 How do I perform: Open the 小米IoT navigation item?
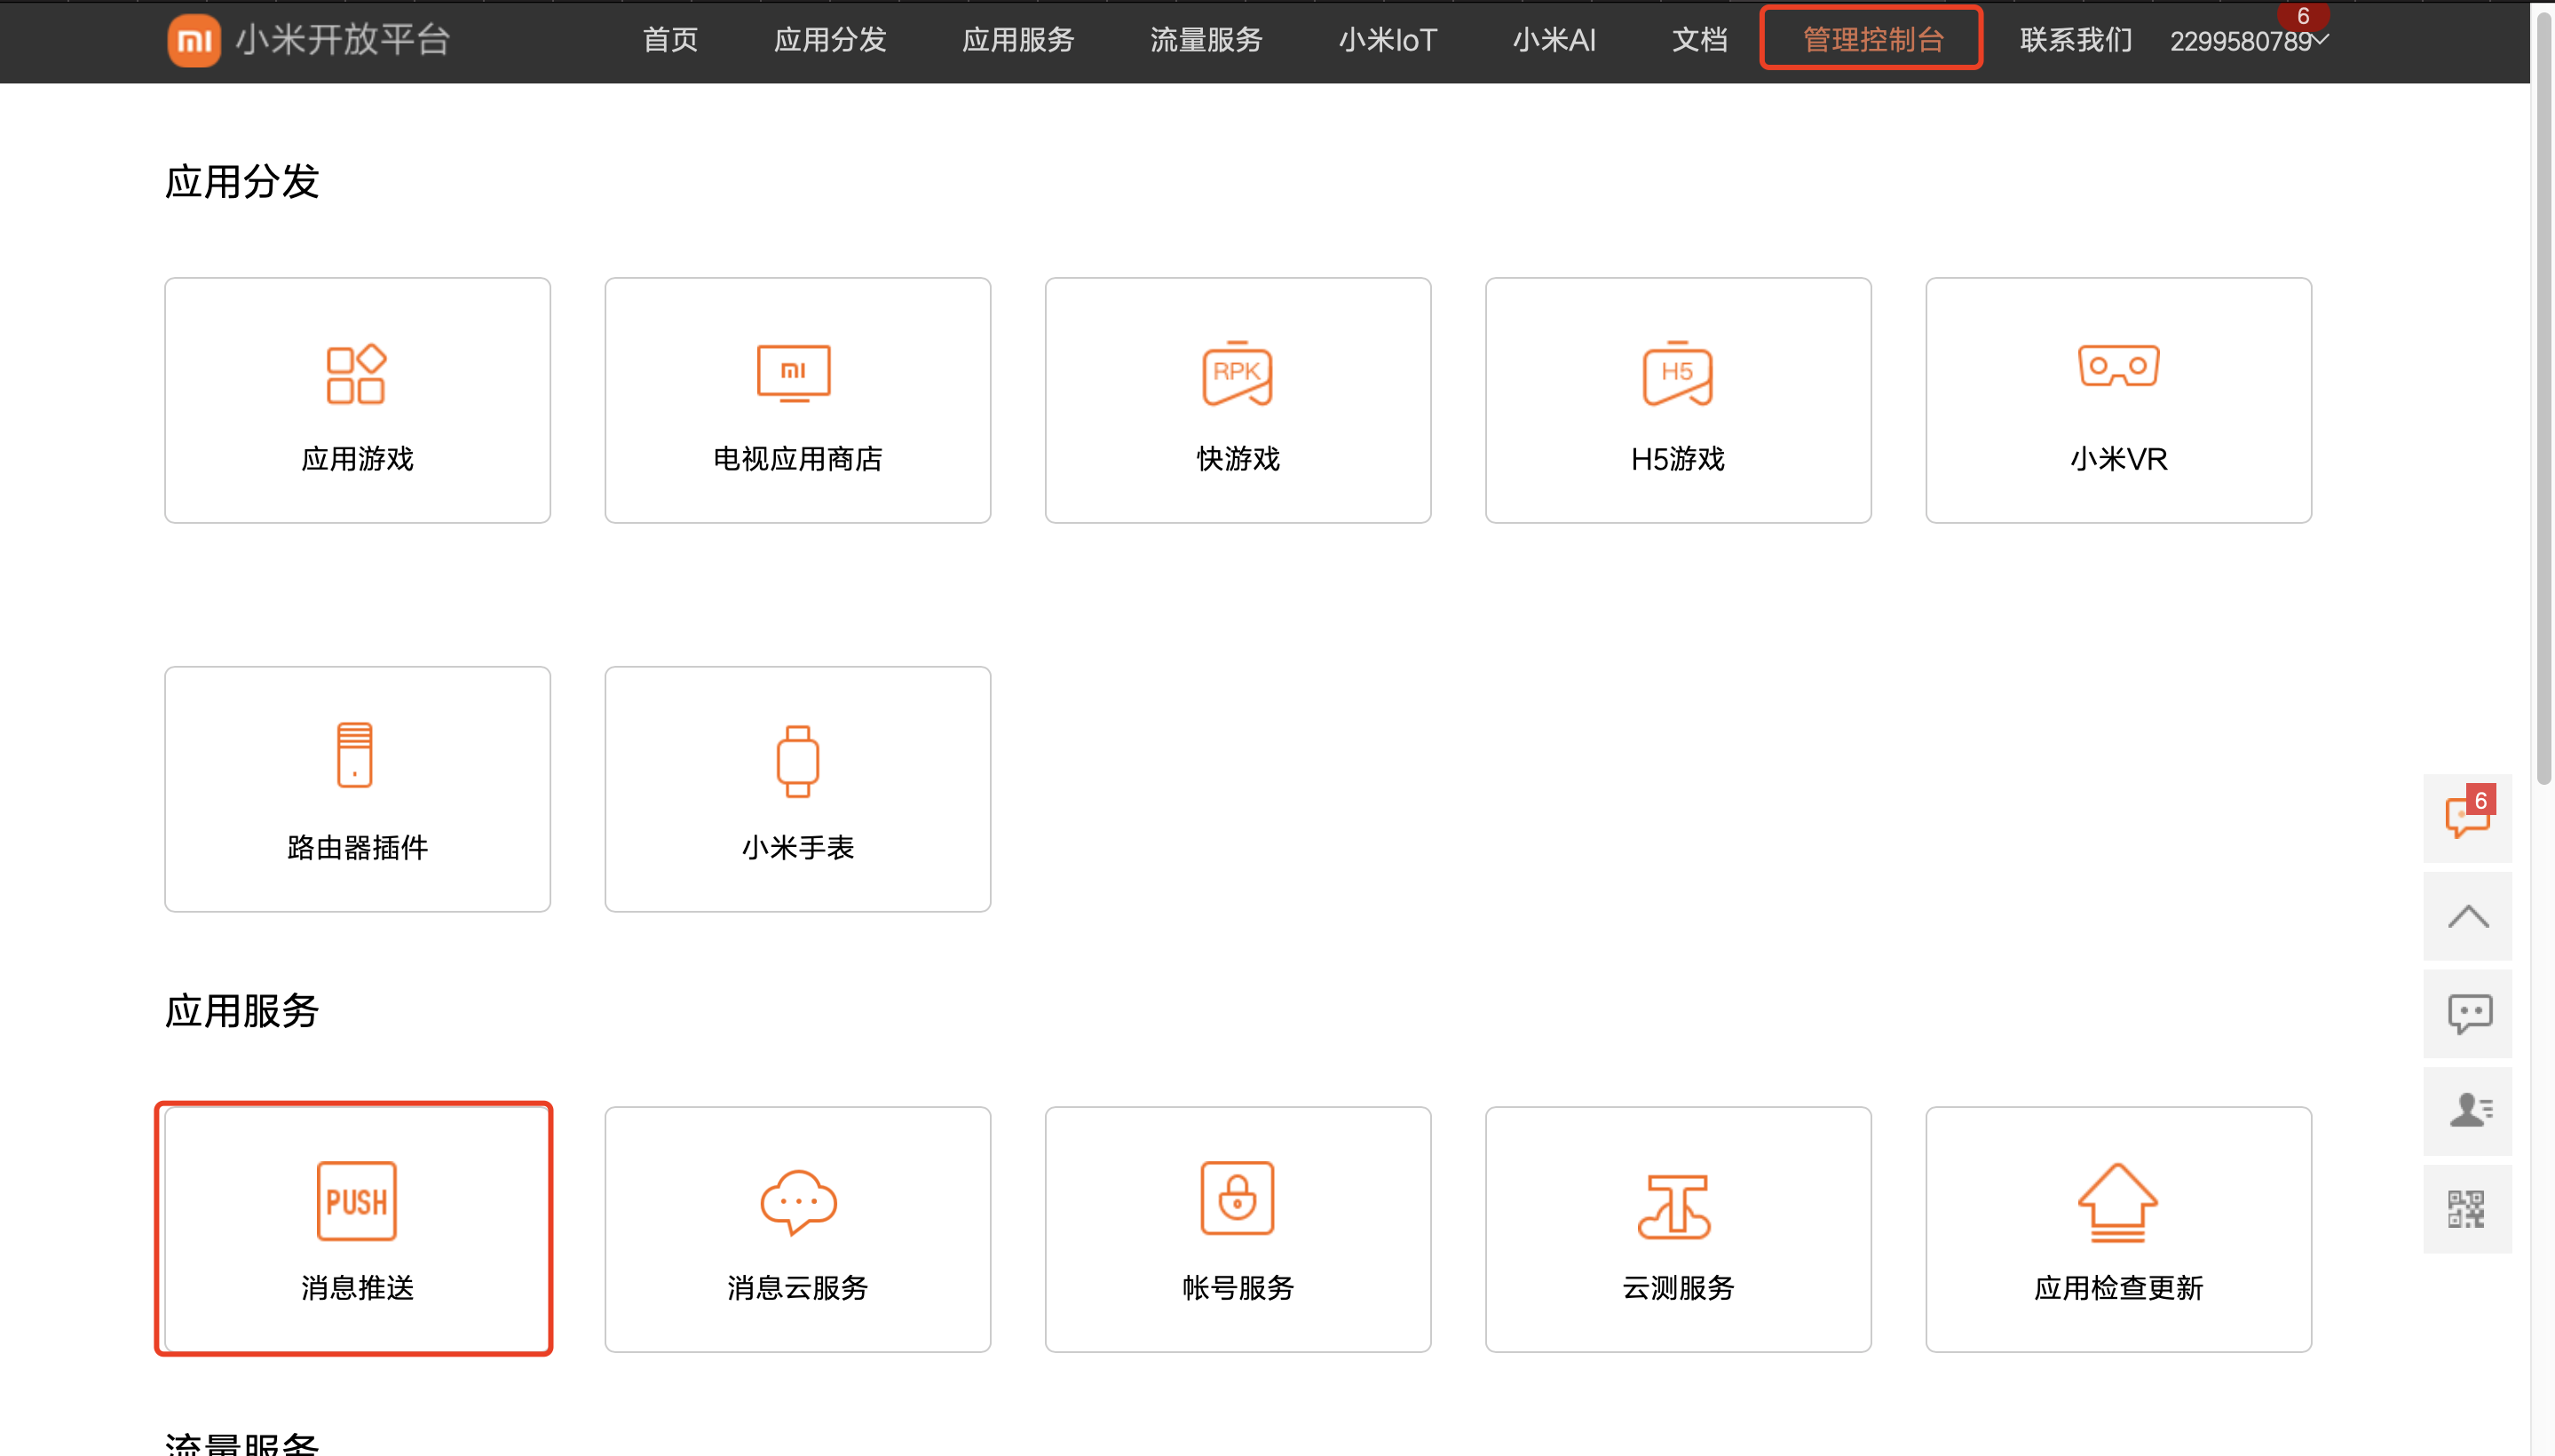click(1388, 40)
